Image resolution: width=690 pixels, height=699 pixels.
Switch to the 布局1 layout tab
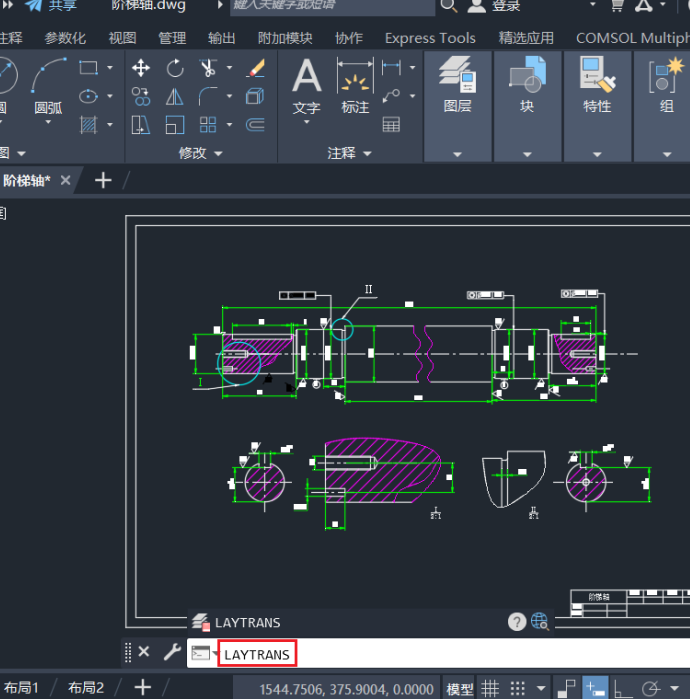click(22, 688)
